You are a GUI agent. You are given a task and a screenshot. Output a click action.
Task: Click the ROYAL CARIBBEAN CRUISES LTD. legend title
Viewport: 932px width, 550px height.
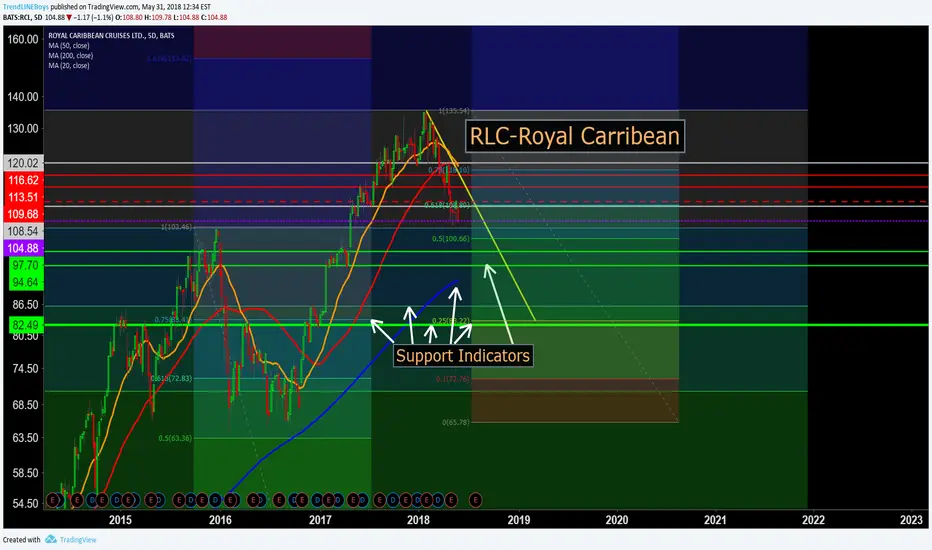(x=111, y=36)
